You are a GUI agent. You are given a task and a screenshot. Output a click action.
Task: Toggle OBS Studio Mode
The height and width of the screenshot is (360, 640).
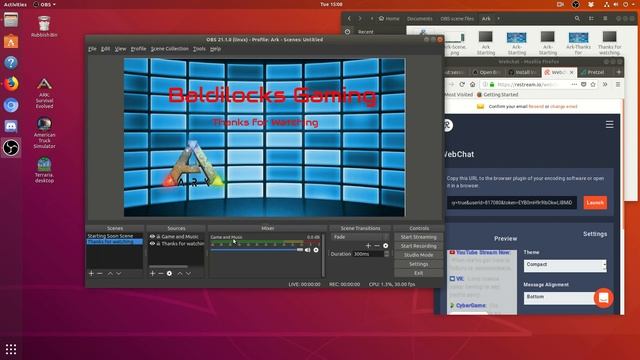(418, 255)
